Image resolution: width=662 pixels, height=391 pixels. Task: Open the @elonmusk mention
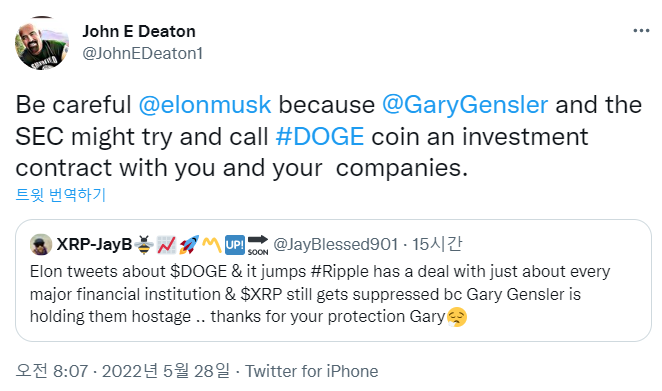205,105
